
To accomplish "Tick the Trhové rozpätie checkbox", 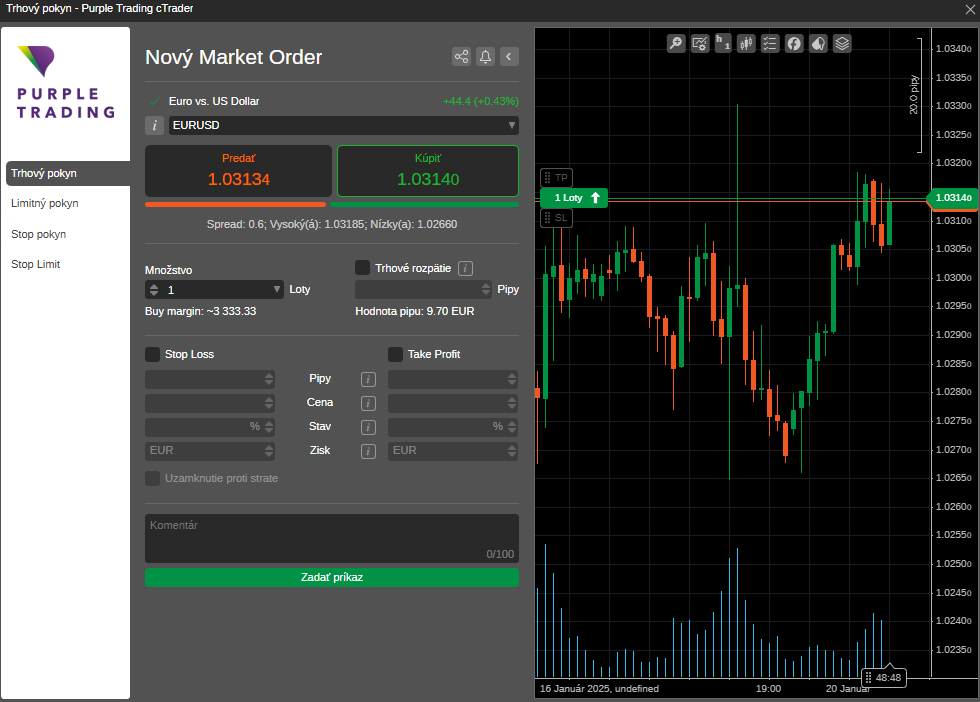I will pos(363,268).
